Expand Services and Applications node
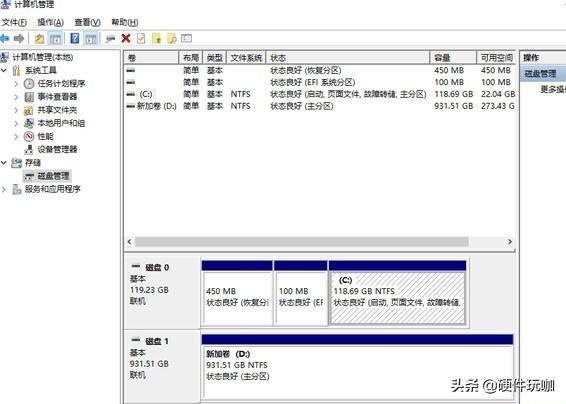 [x=4, y=189]
